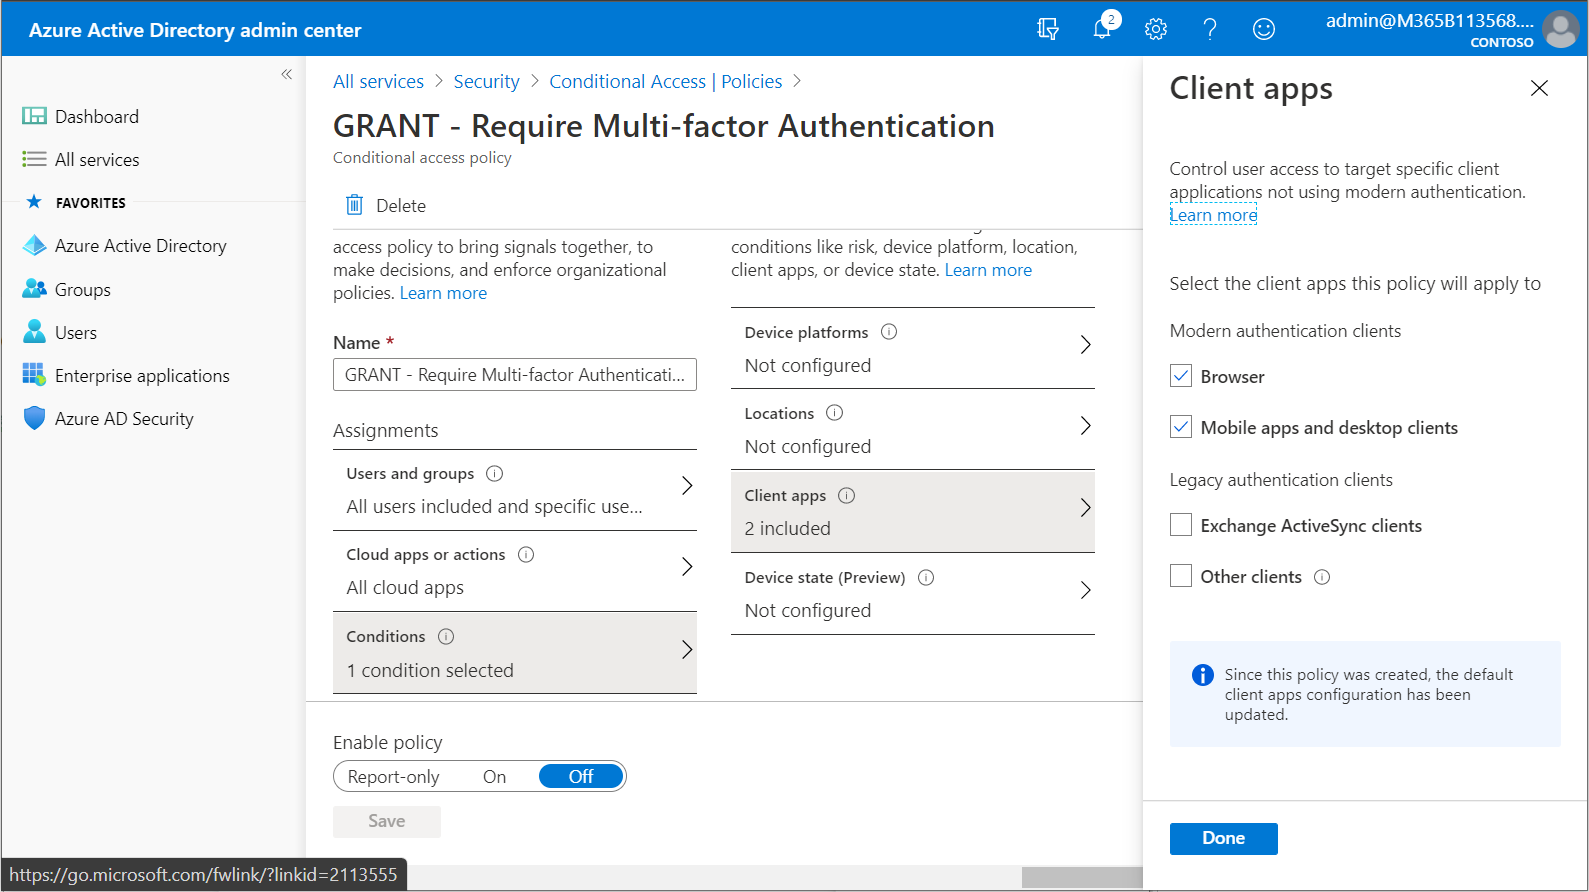
Task: Uncheck Mobile apps and desktop clients
Action: tap(1181, 427)
